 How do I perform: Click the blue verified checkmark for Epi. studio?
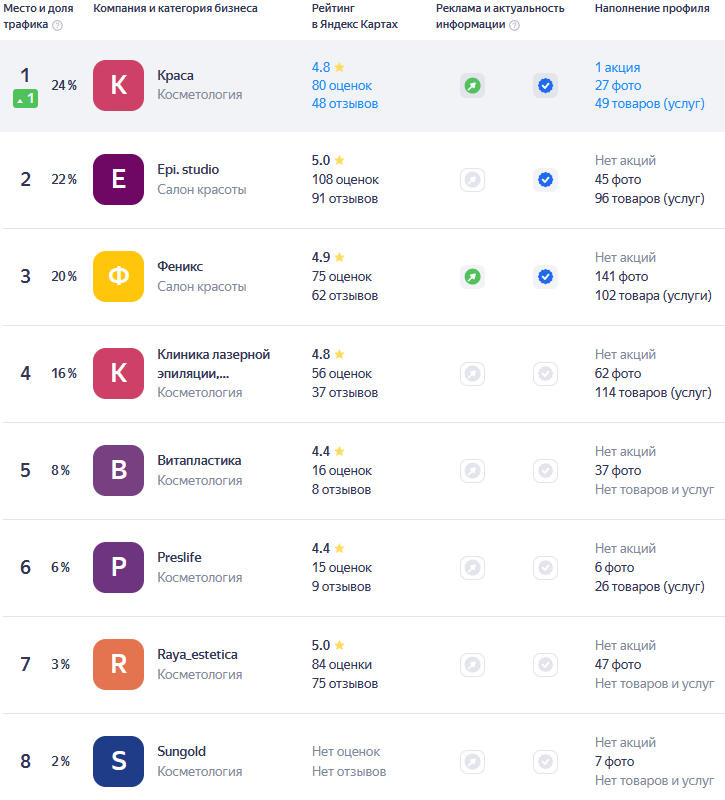click(545, 180)
